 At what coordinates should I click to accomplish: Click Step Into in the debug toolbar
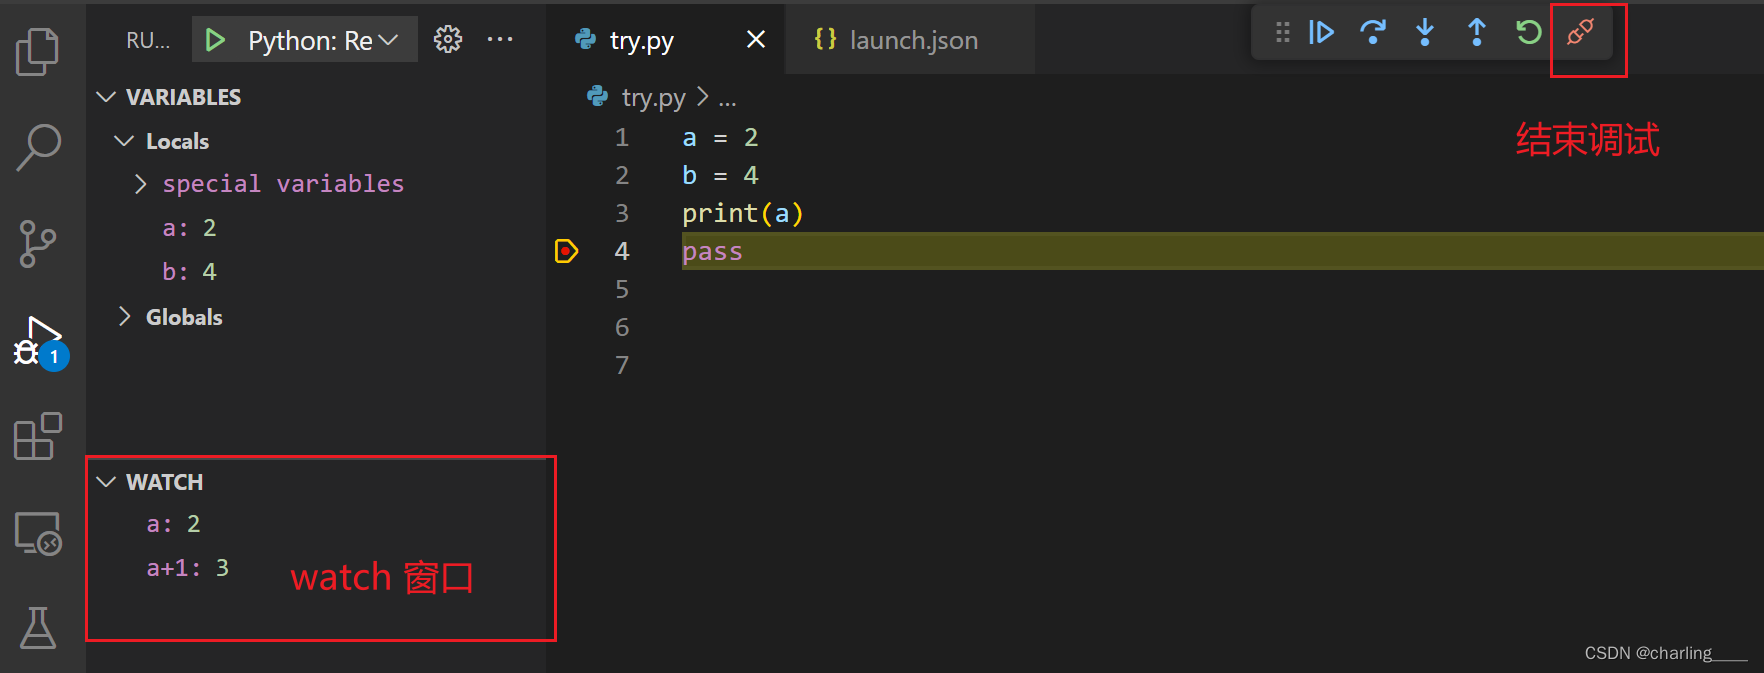tap(1425, 32)
